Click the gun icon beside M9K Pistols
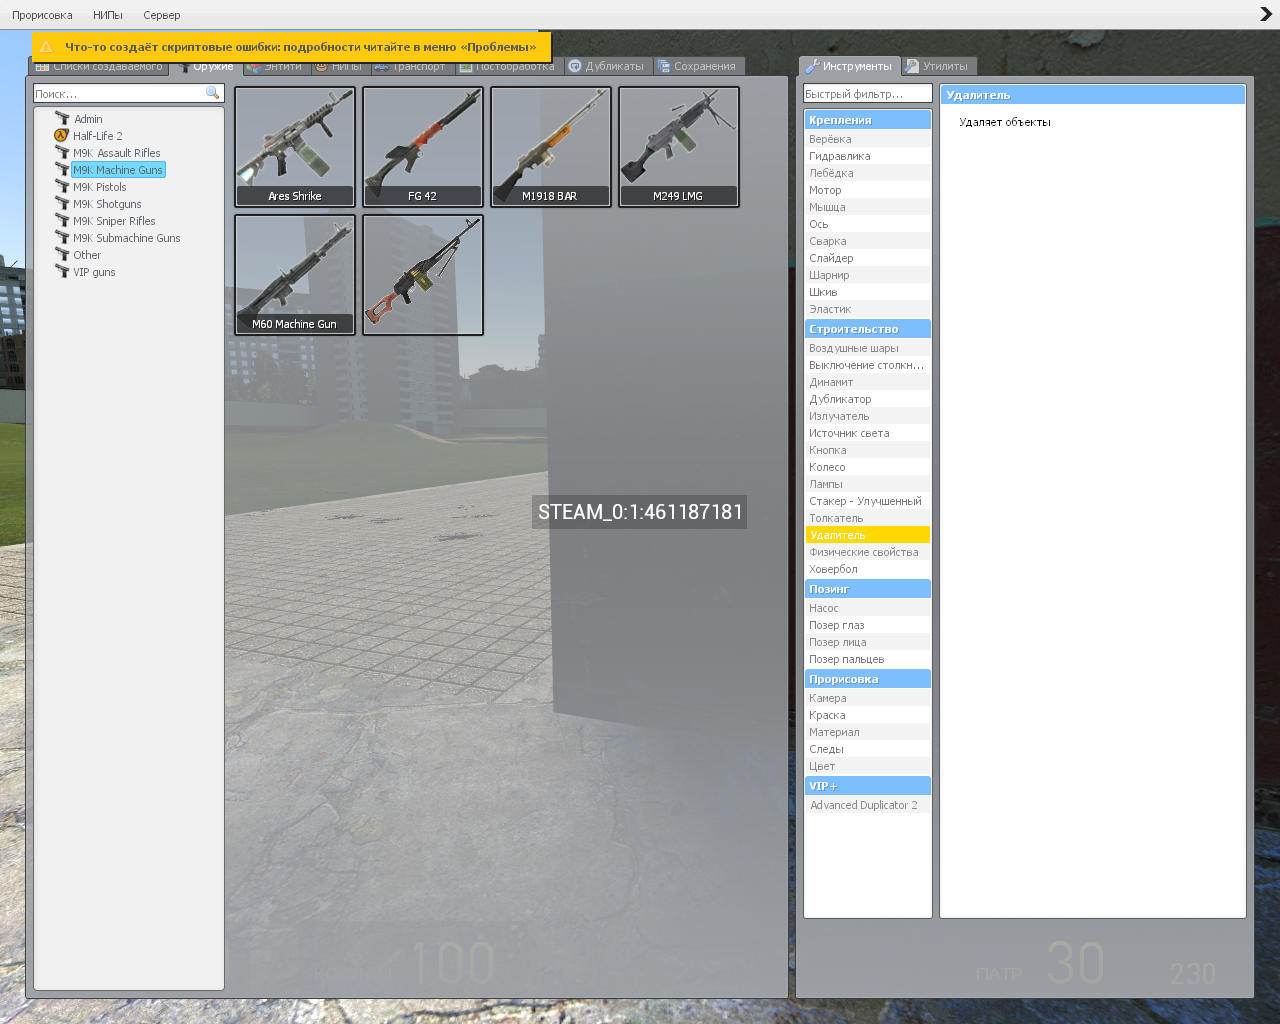The width and height of the screenshot is (1280, 1024). point(62,186)
